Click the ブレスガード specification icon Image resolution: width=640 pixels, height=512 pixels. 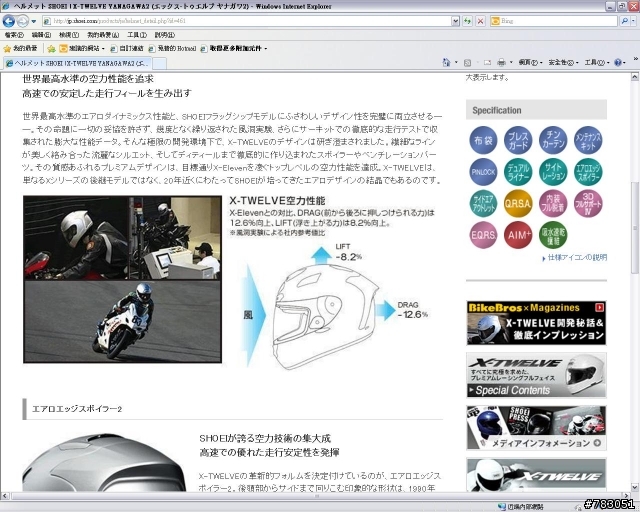[x=518, y=140]
